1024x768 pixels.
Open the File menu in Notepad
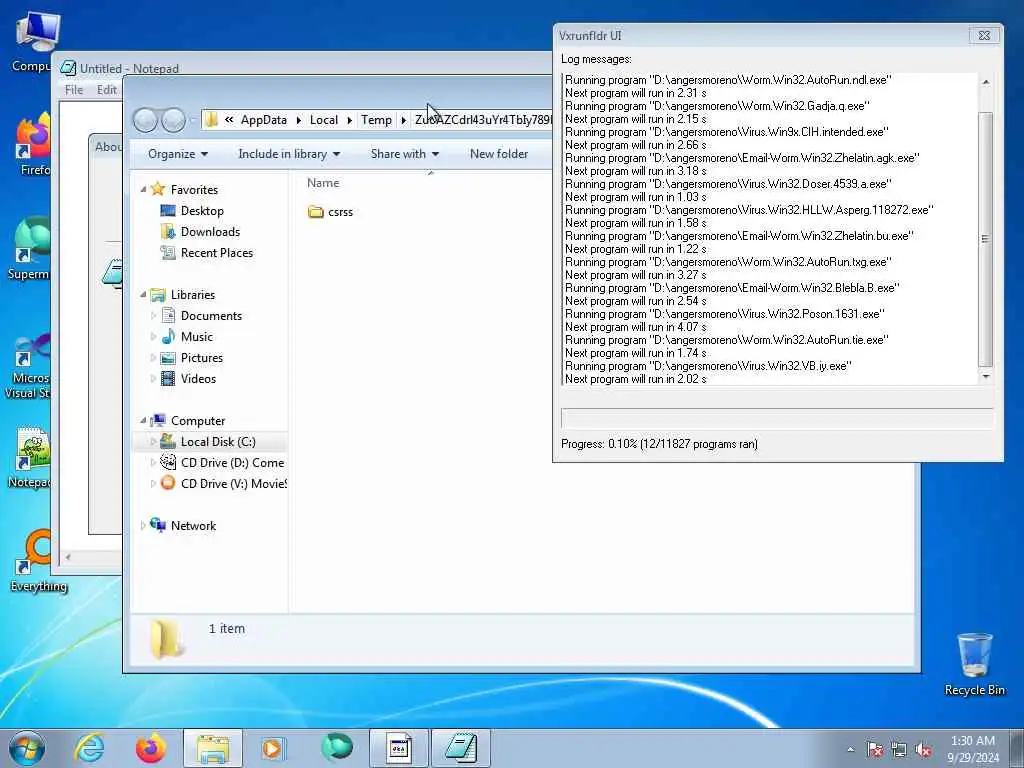point(74,89)
